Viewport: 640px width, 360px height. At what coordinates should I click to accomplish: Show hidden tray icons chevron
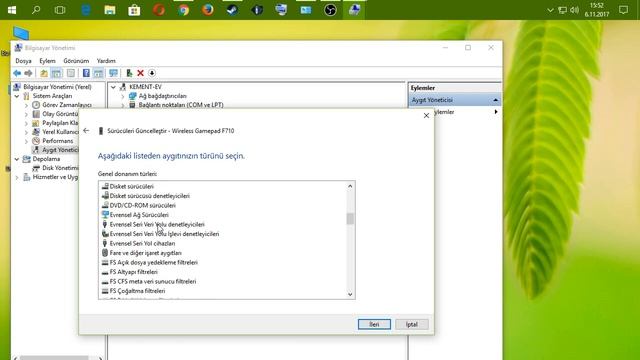[550, 10]
